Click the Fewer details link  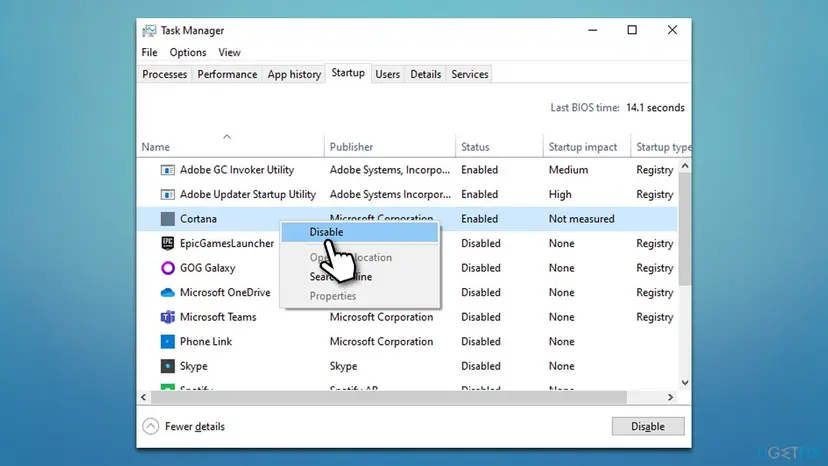coord(195,426)
